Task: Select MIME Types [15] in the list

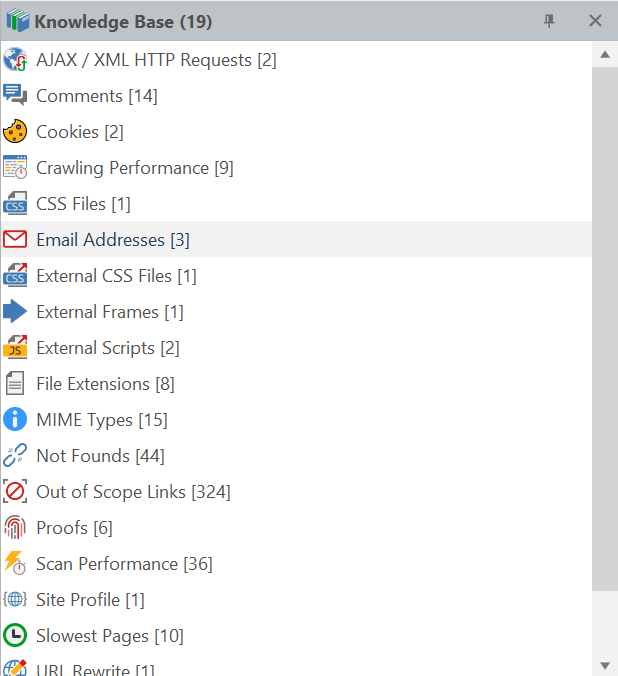Action: click(101, 420)
